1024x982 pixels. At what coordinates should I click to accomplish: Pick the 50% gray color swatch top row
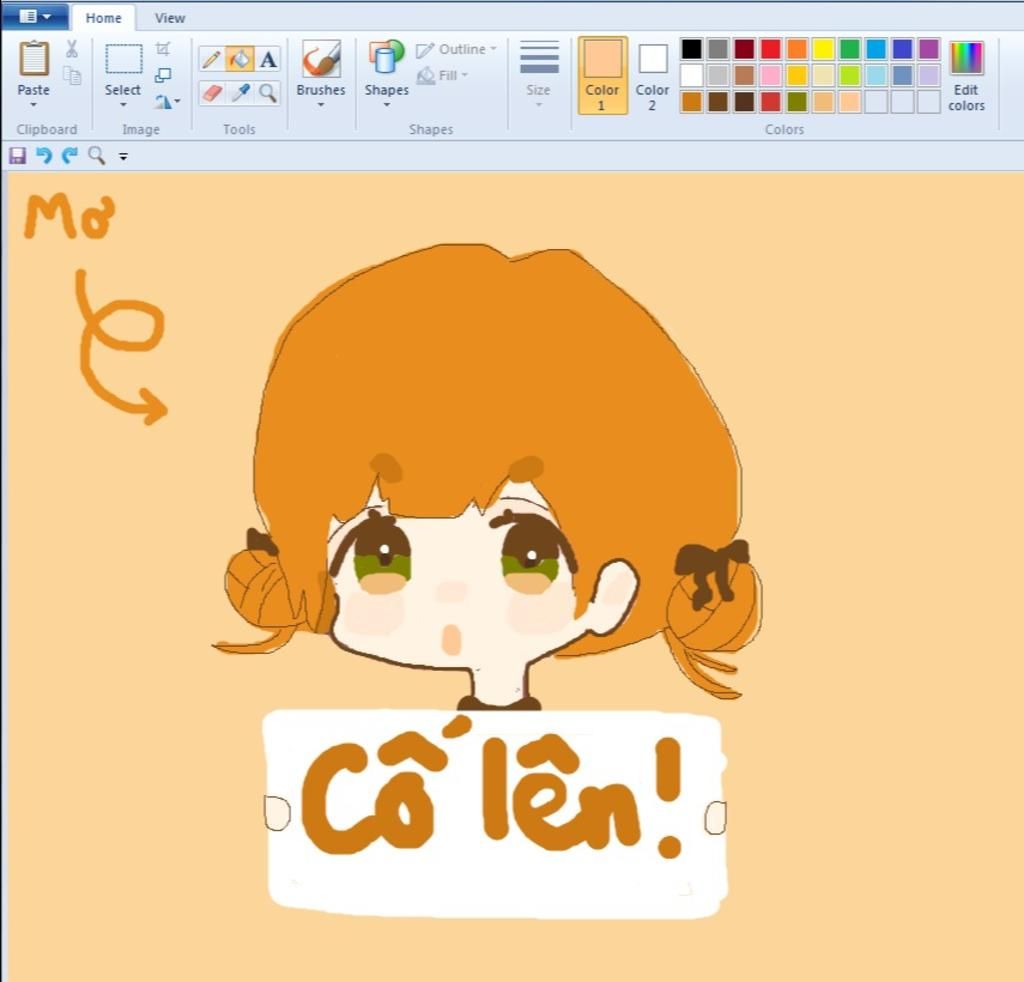click(x=718, y=48)
